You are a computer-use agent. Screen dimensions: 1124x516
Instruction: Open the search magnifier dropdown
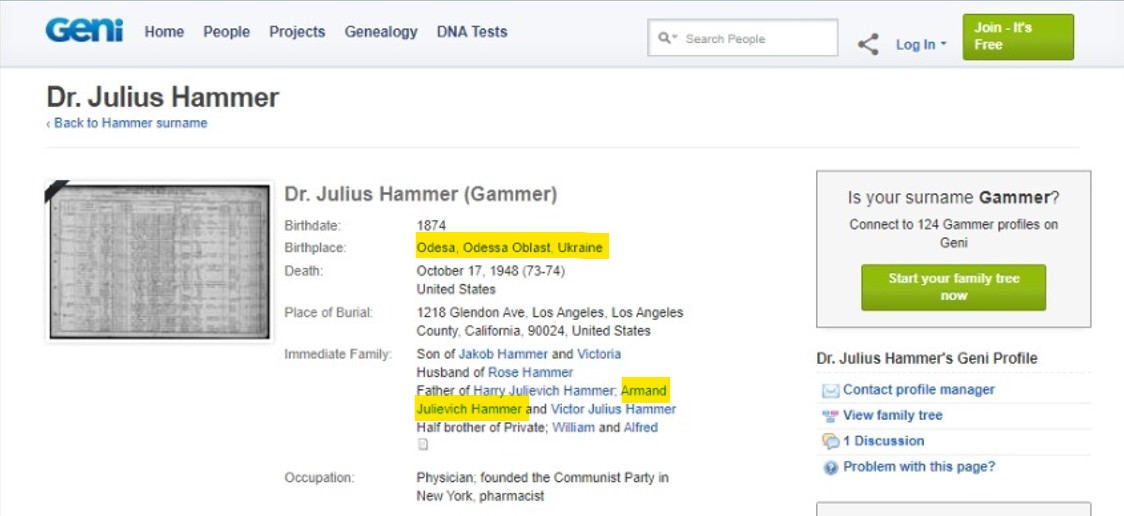pos(668,38)
